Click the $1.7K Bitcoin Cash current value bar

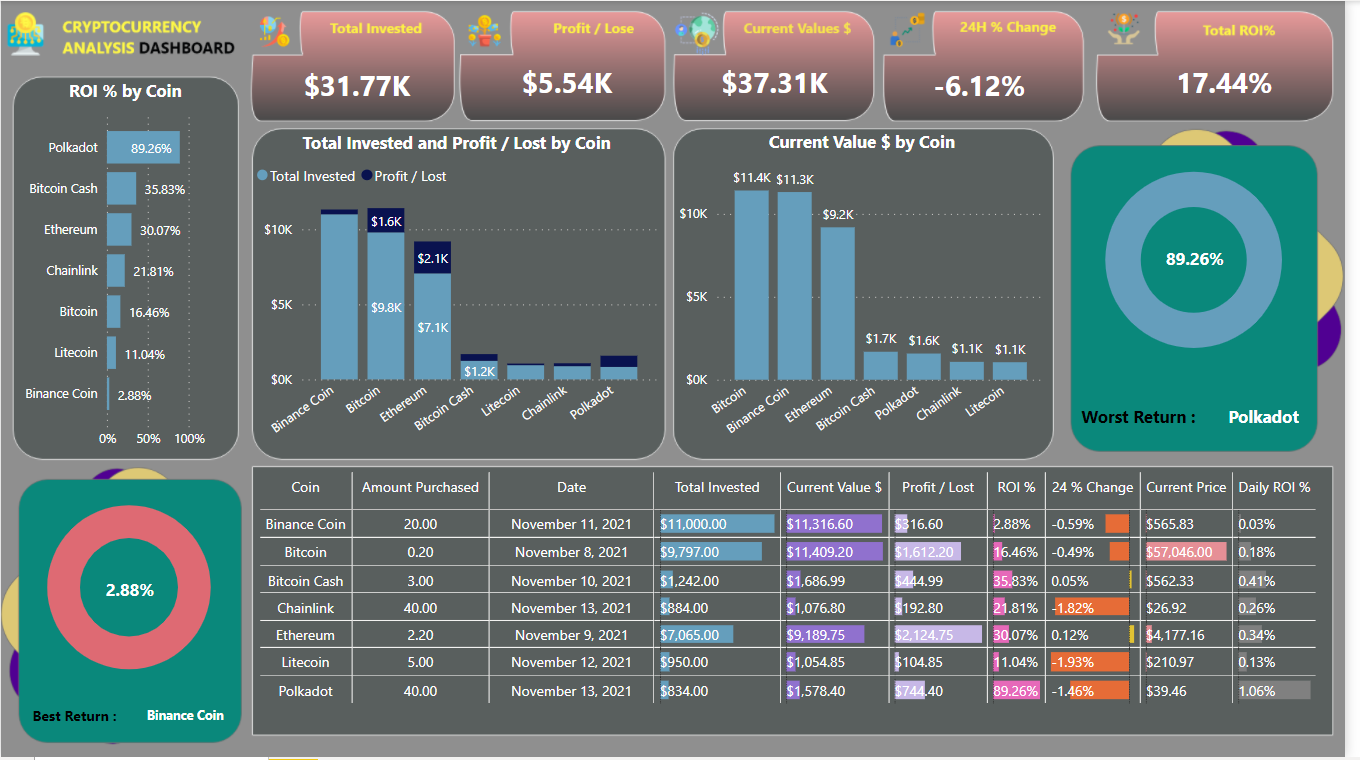[x=881, y=366]
